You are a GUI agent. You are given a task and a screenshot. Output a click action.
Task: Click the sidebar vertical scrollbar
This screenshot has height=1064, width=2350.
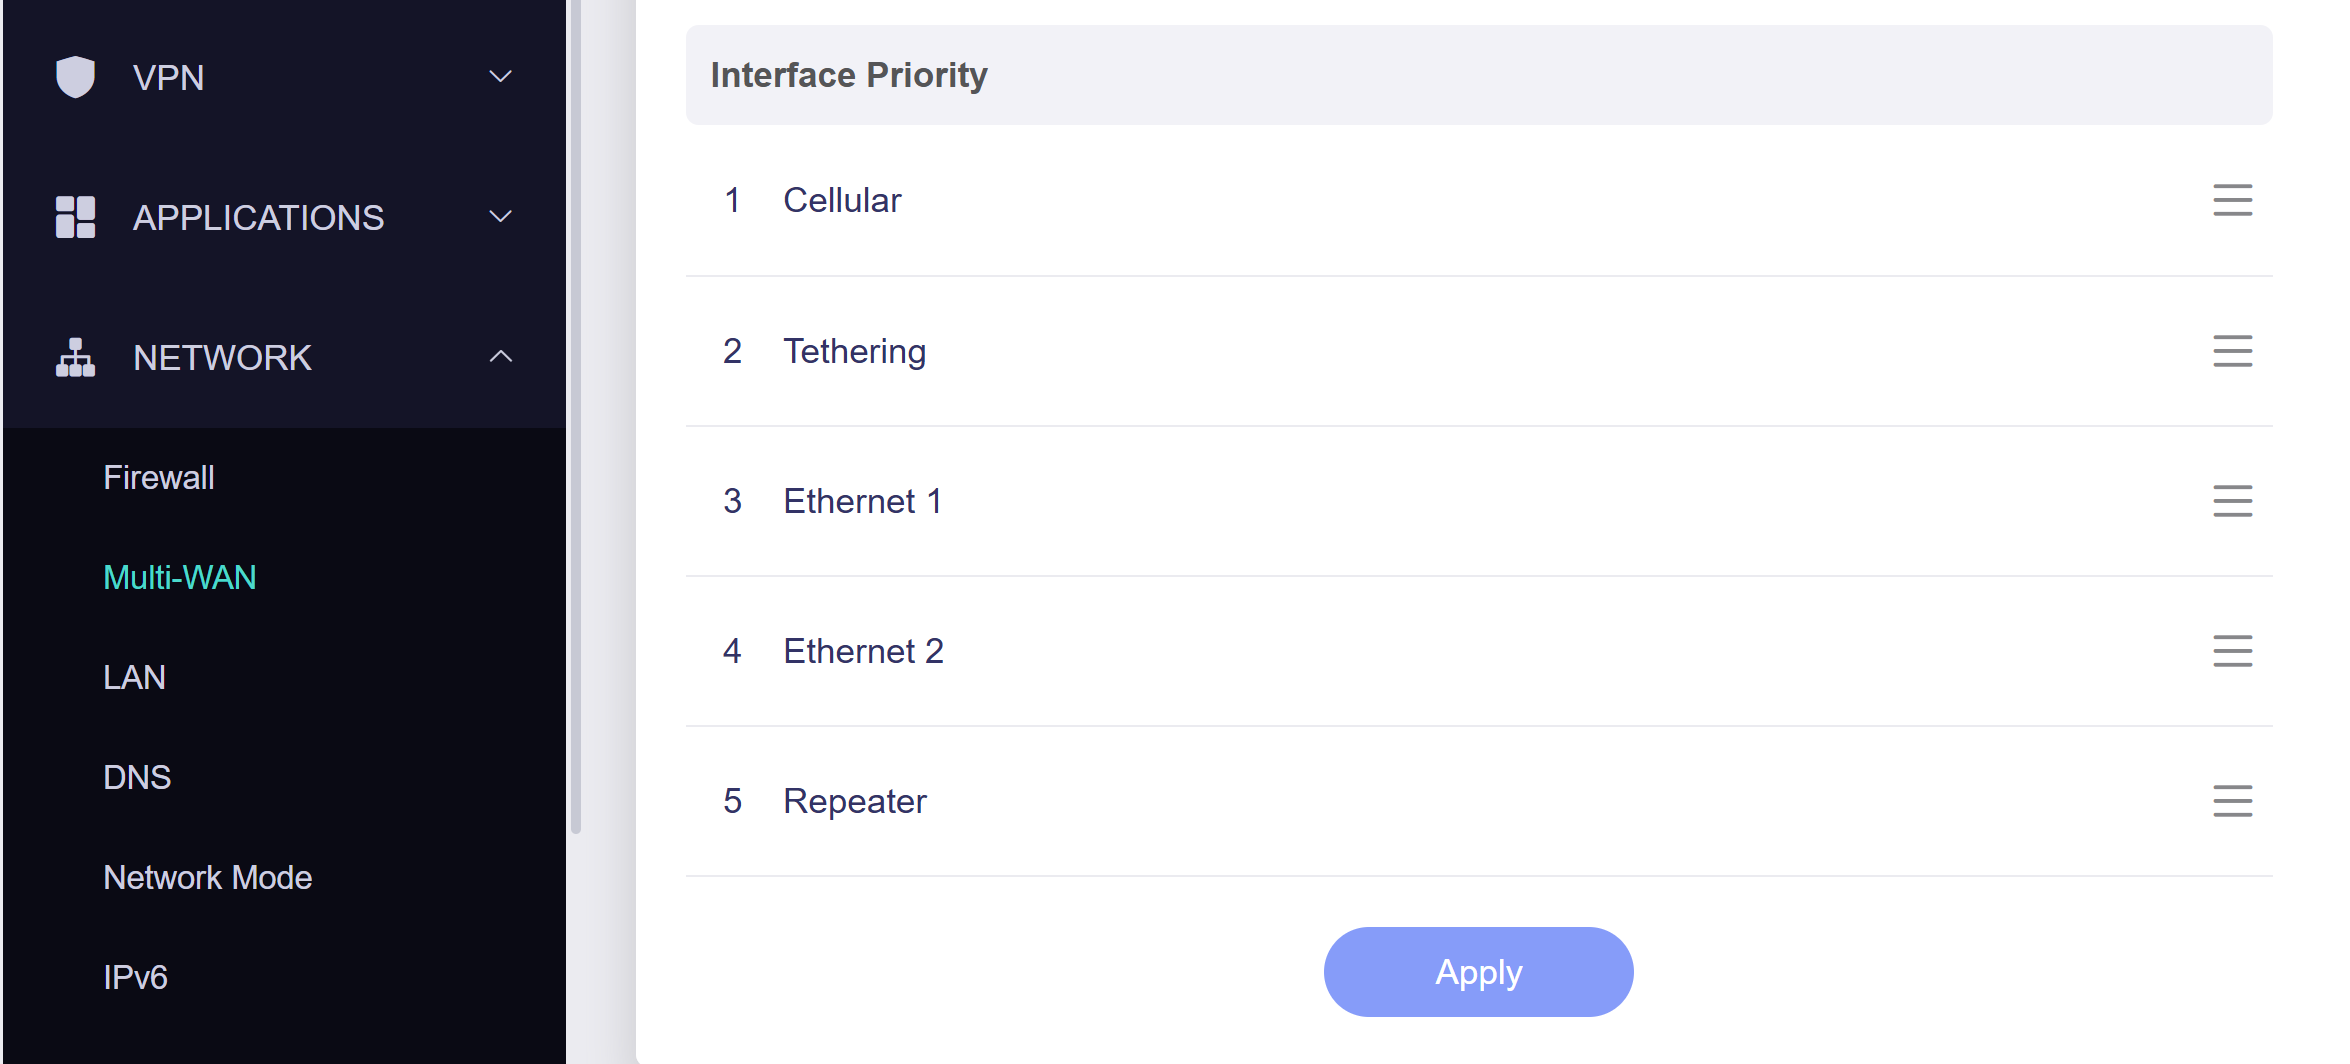coord(576,420)
